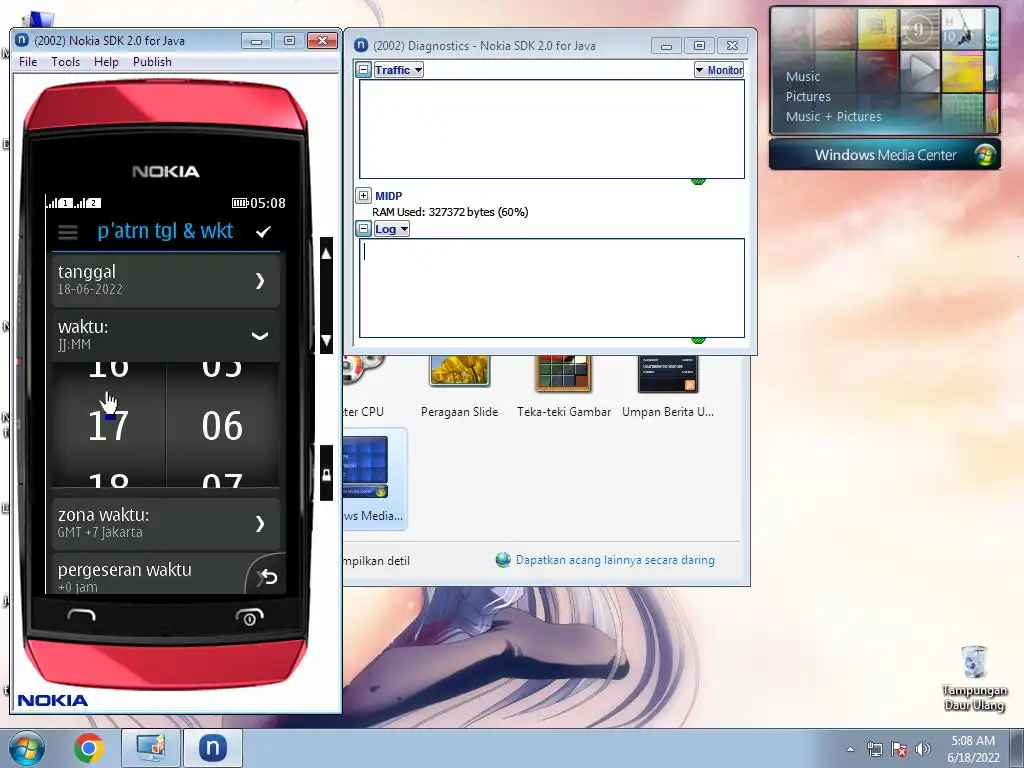Click the phone's power end key

(x=249, y=616)
